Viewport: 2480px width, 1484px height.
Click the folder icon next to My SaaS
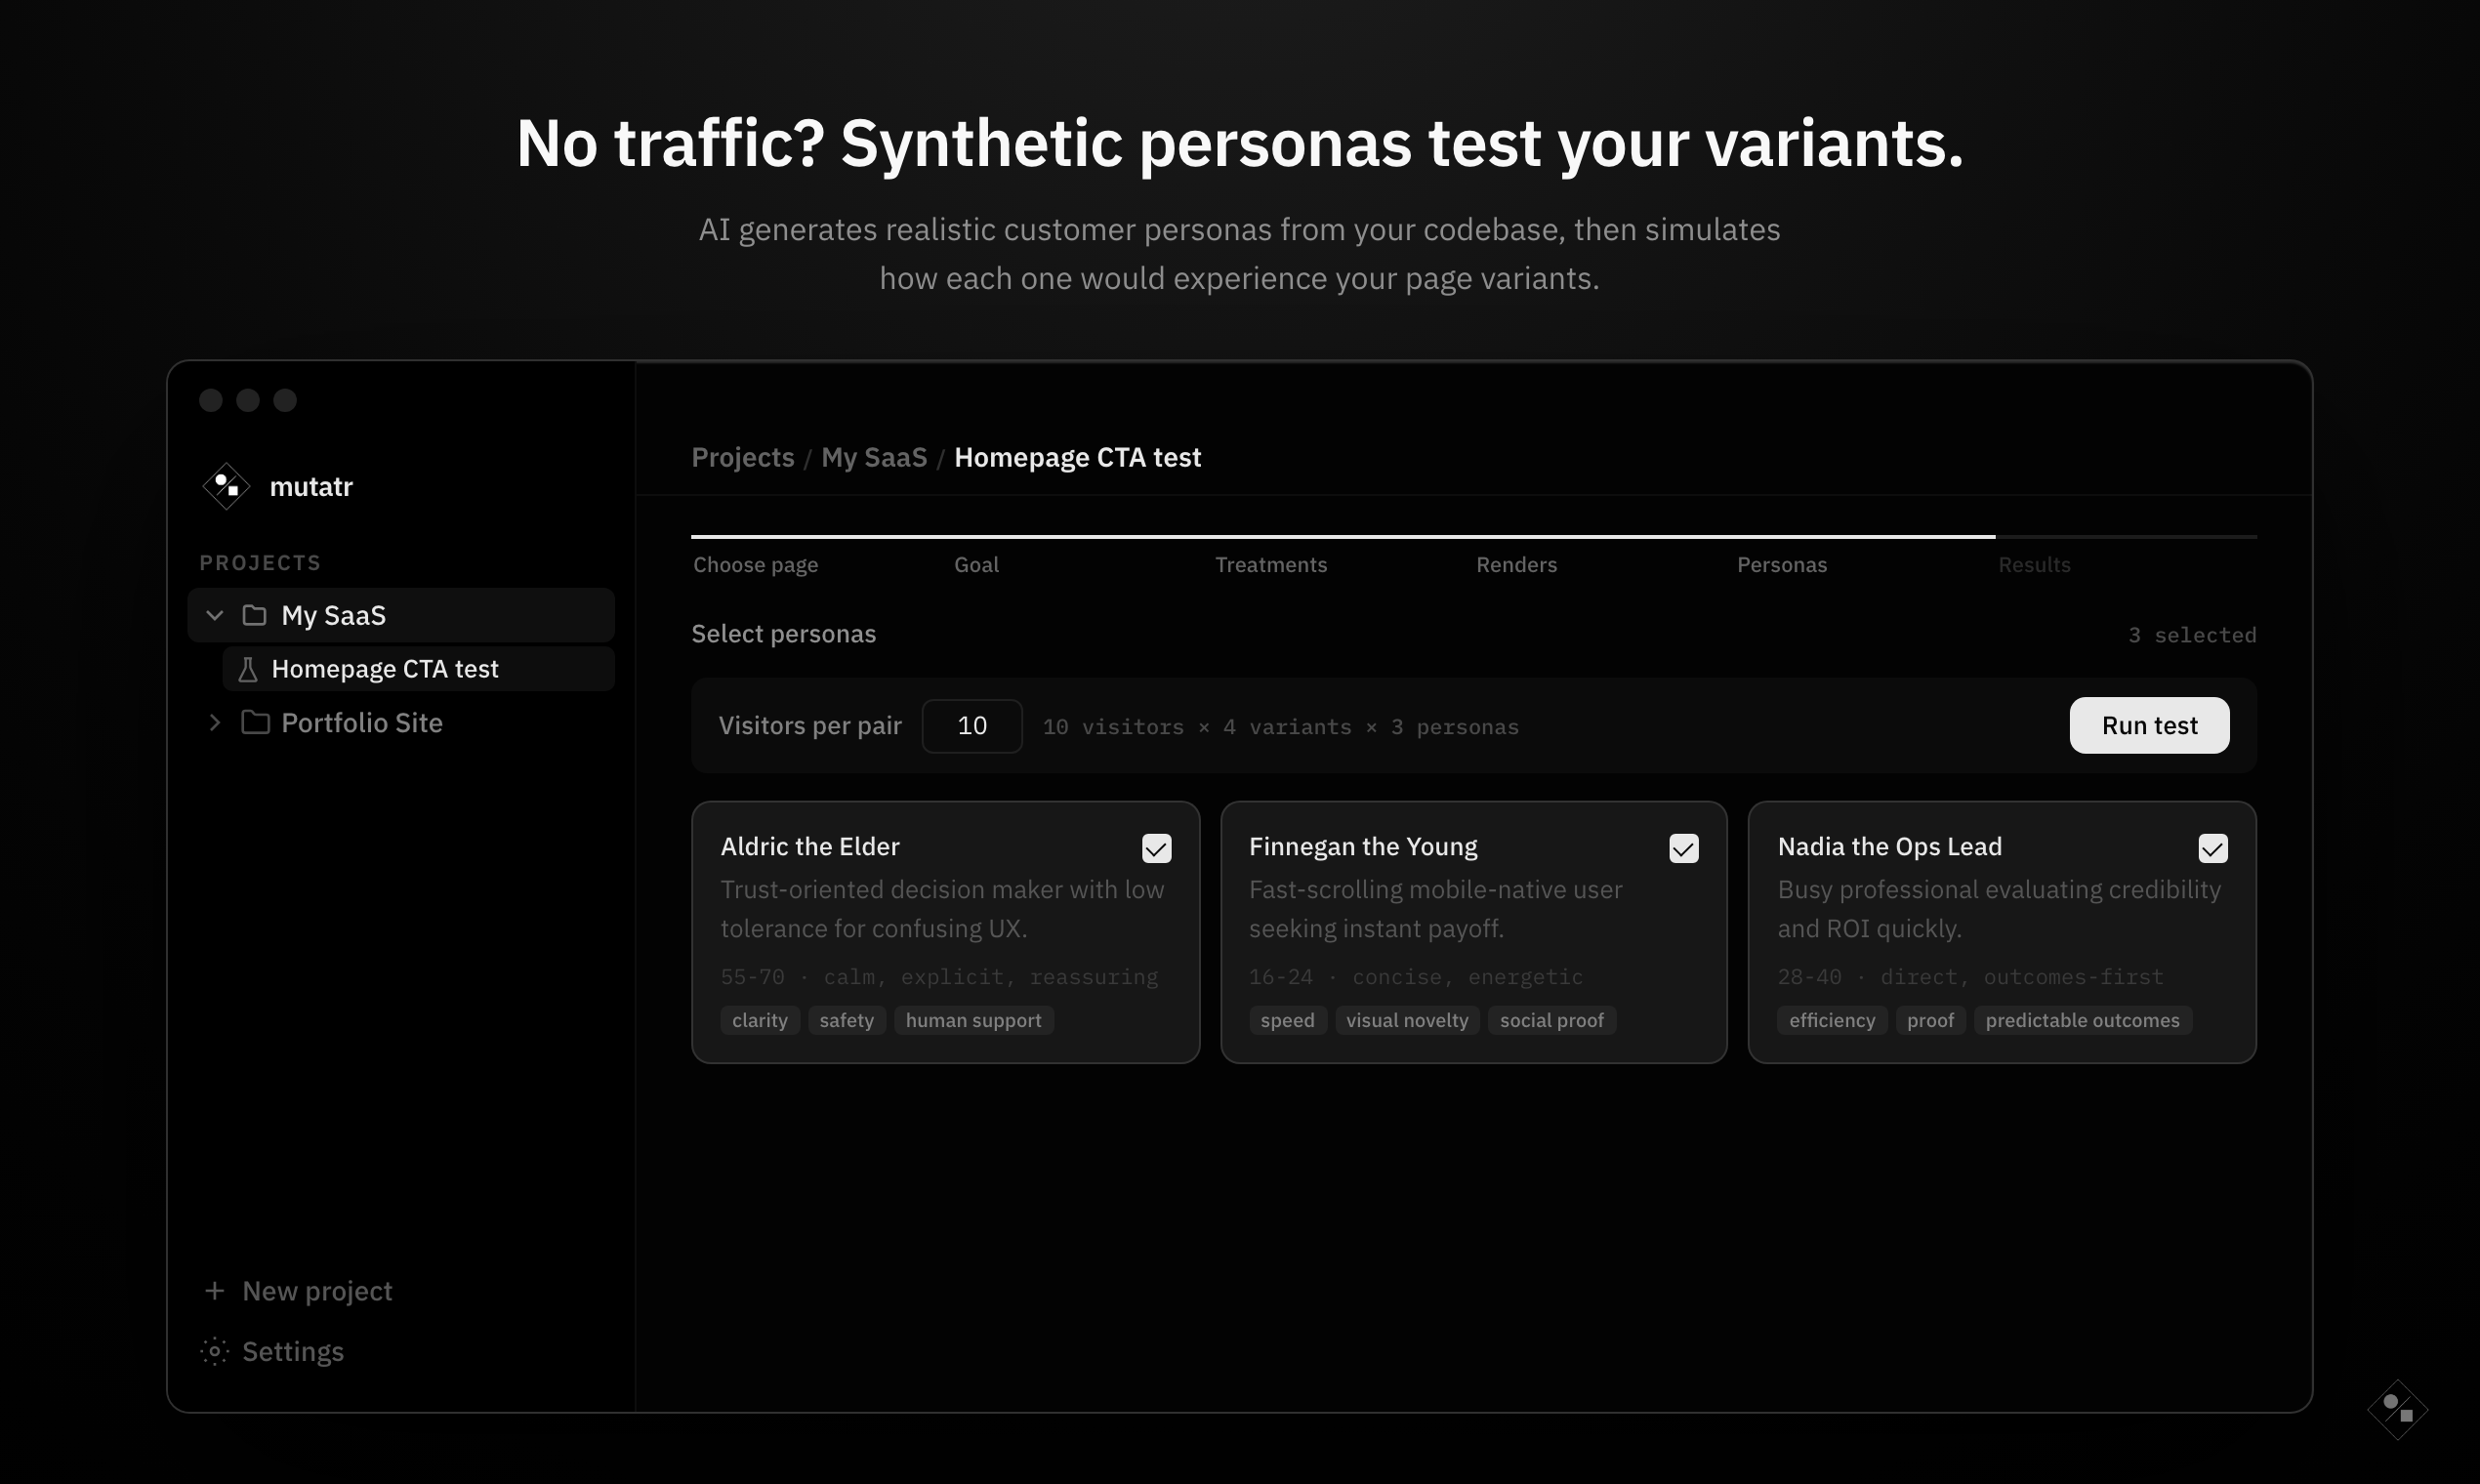254,615
